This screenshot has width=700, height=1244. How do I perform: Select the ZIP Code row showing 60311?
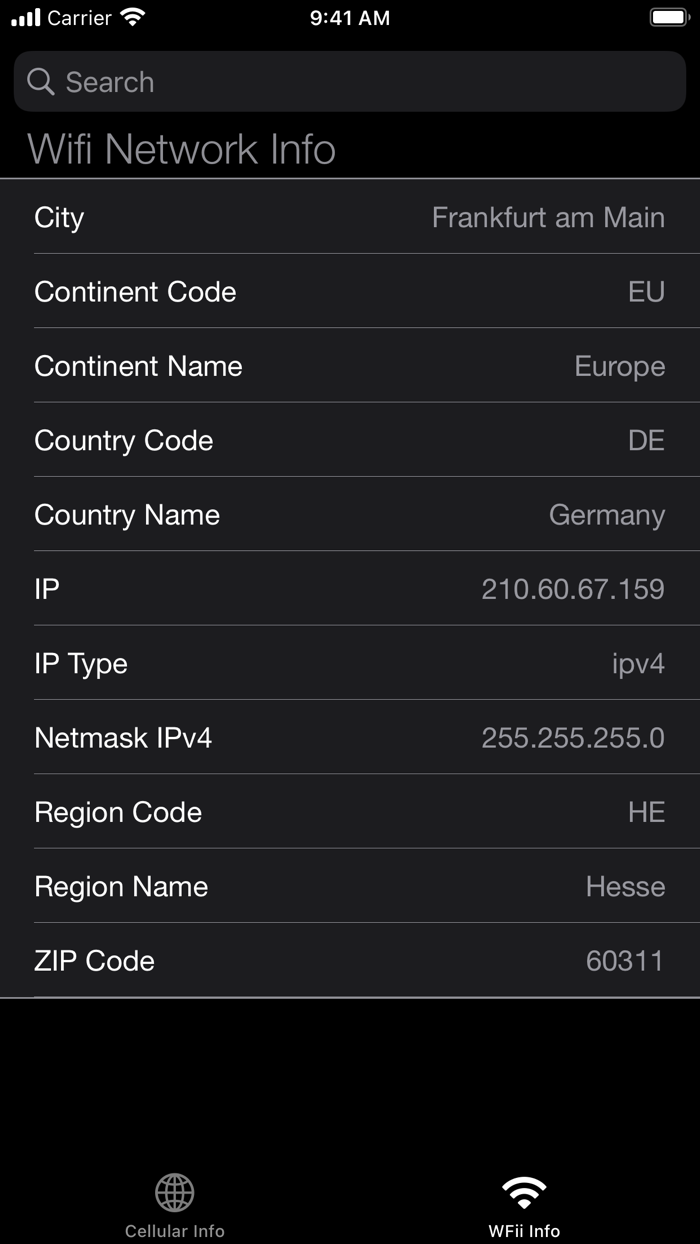350,961
